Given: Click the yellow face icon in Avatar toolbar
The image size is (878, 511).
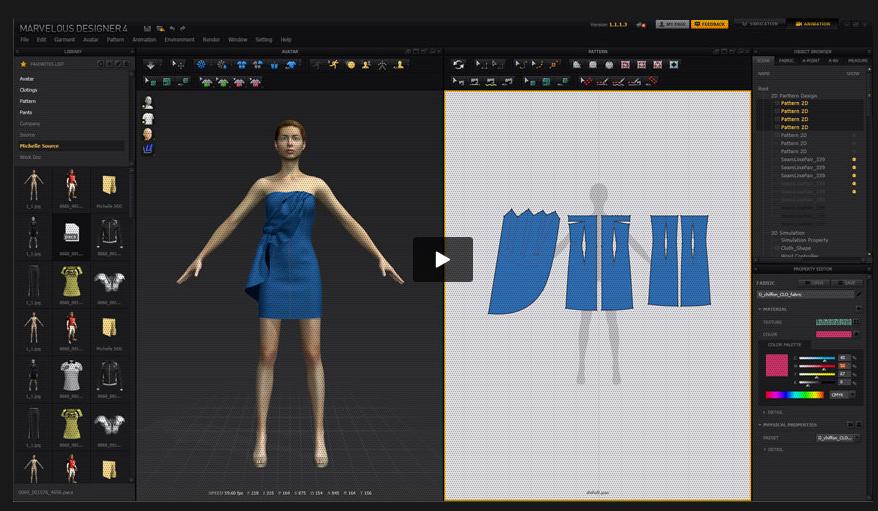Looking at the screenshot, I should click(x=350, y=65).
